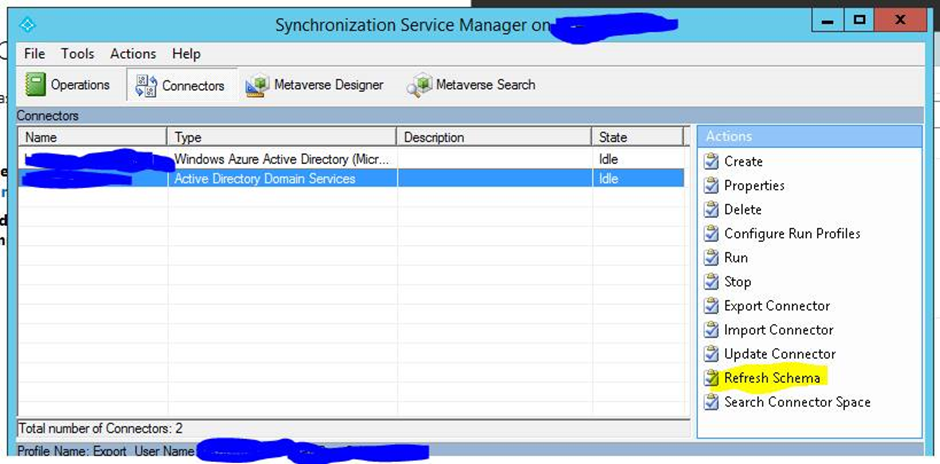The width and height of the screenshot is (940, 464).
Task: Select Import Connector link
Action: (x=779, y=330)
